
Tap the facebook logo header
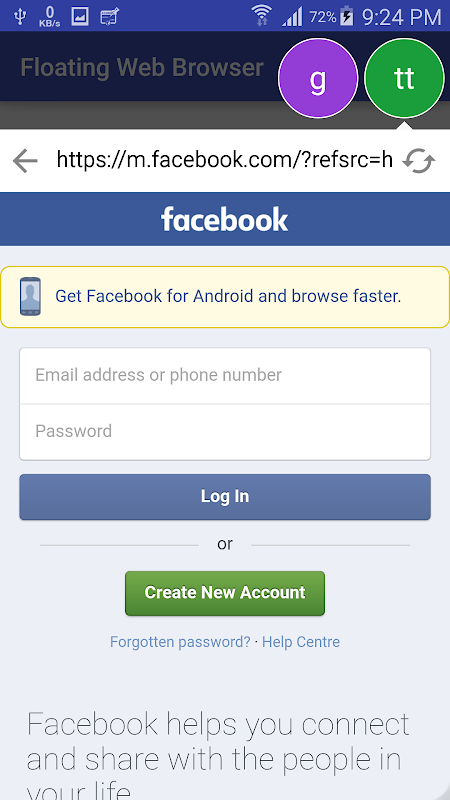(x=224, y=219)
